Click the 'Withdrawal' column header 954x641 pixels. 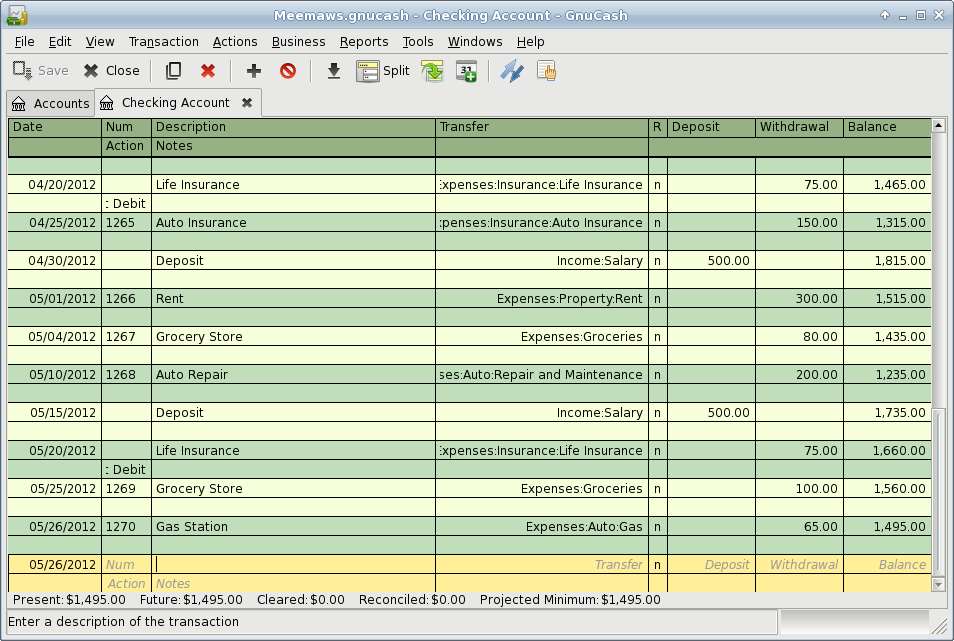pos(799,126)
